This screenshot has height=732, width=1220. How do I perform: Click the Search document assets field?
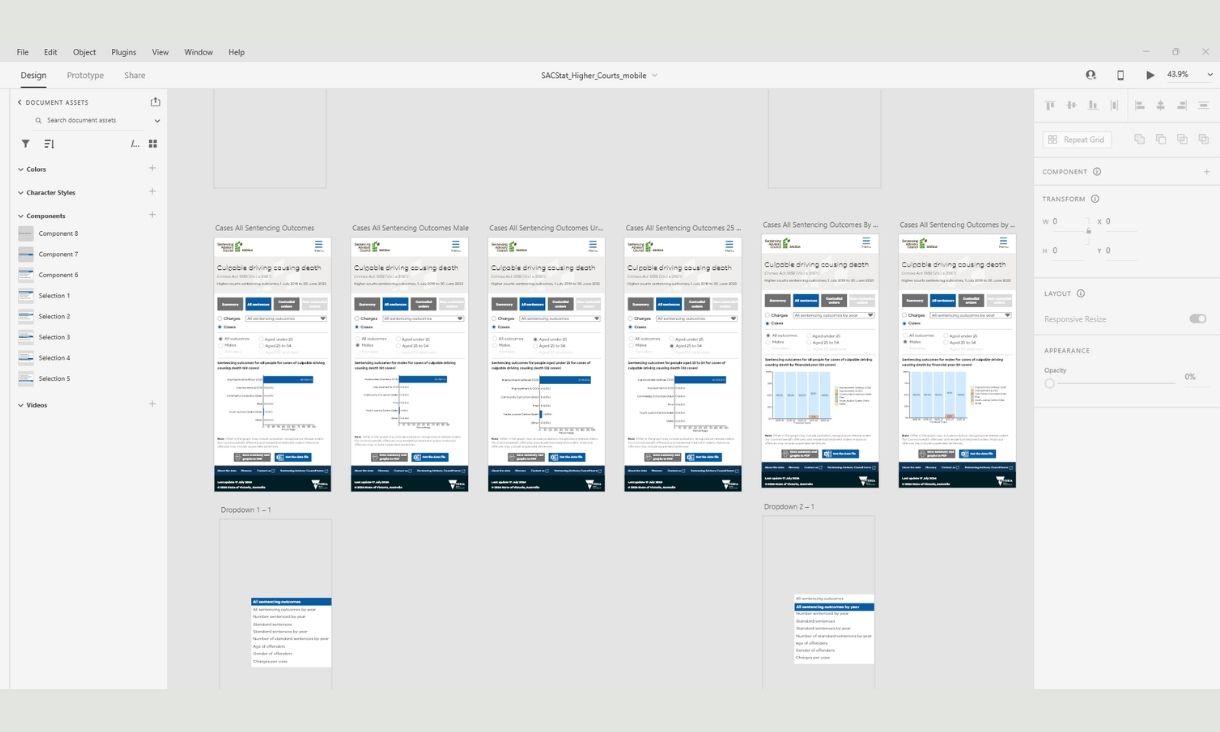(97, 120)
